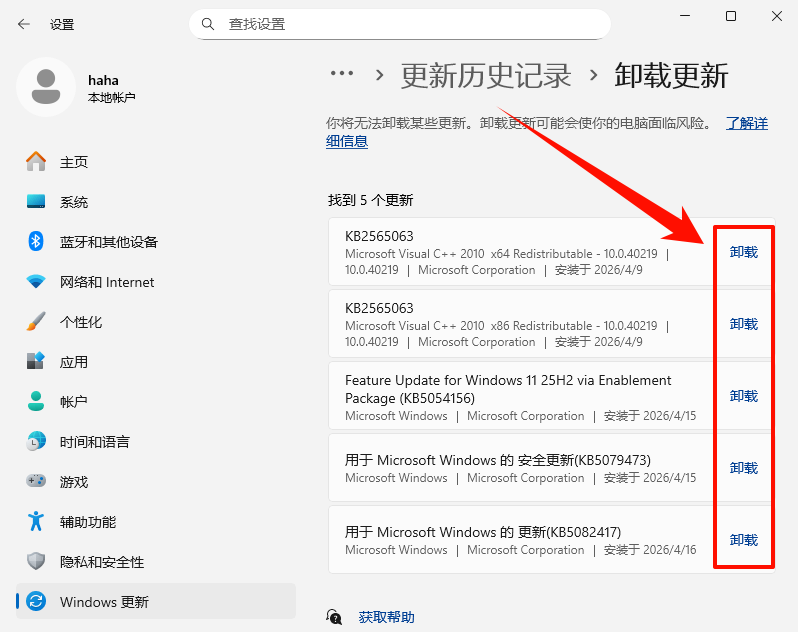This screenshot has width=798, height=632.
Task: Select the 辅助功能 label
Action: point(88,522)
